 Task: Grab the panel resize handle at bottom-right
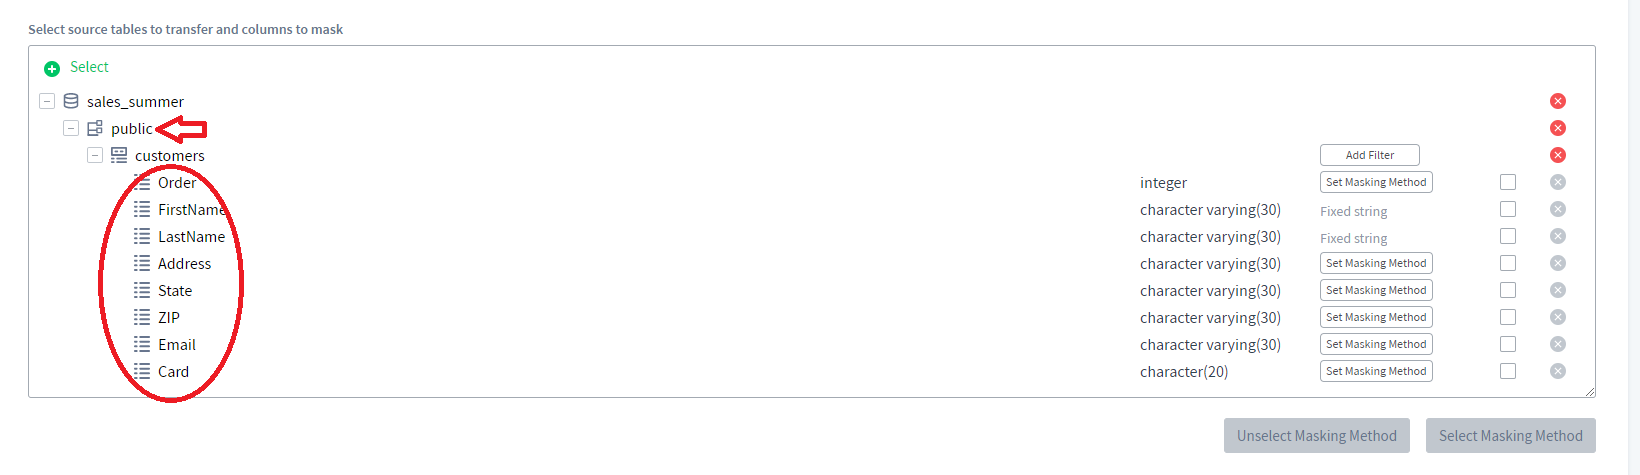(x=1590, y=392)
